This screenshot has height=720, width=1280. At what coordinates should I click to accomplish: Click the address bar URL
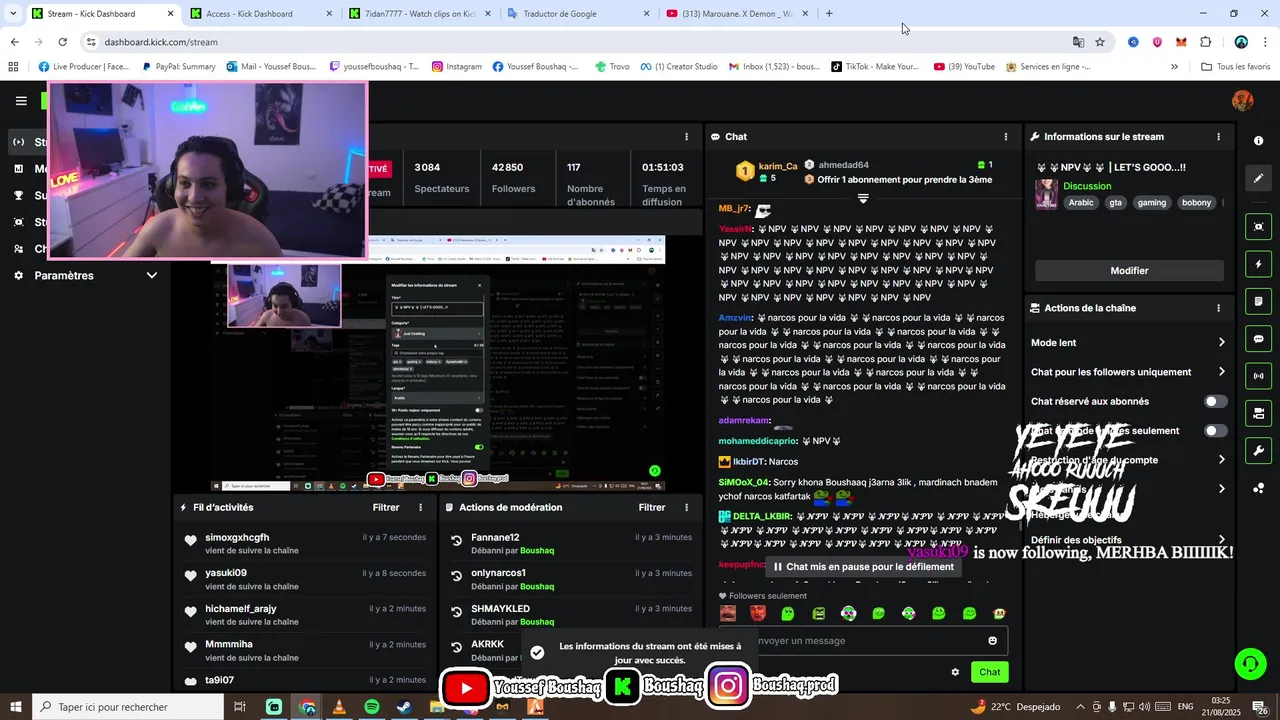(161, 42)
